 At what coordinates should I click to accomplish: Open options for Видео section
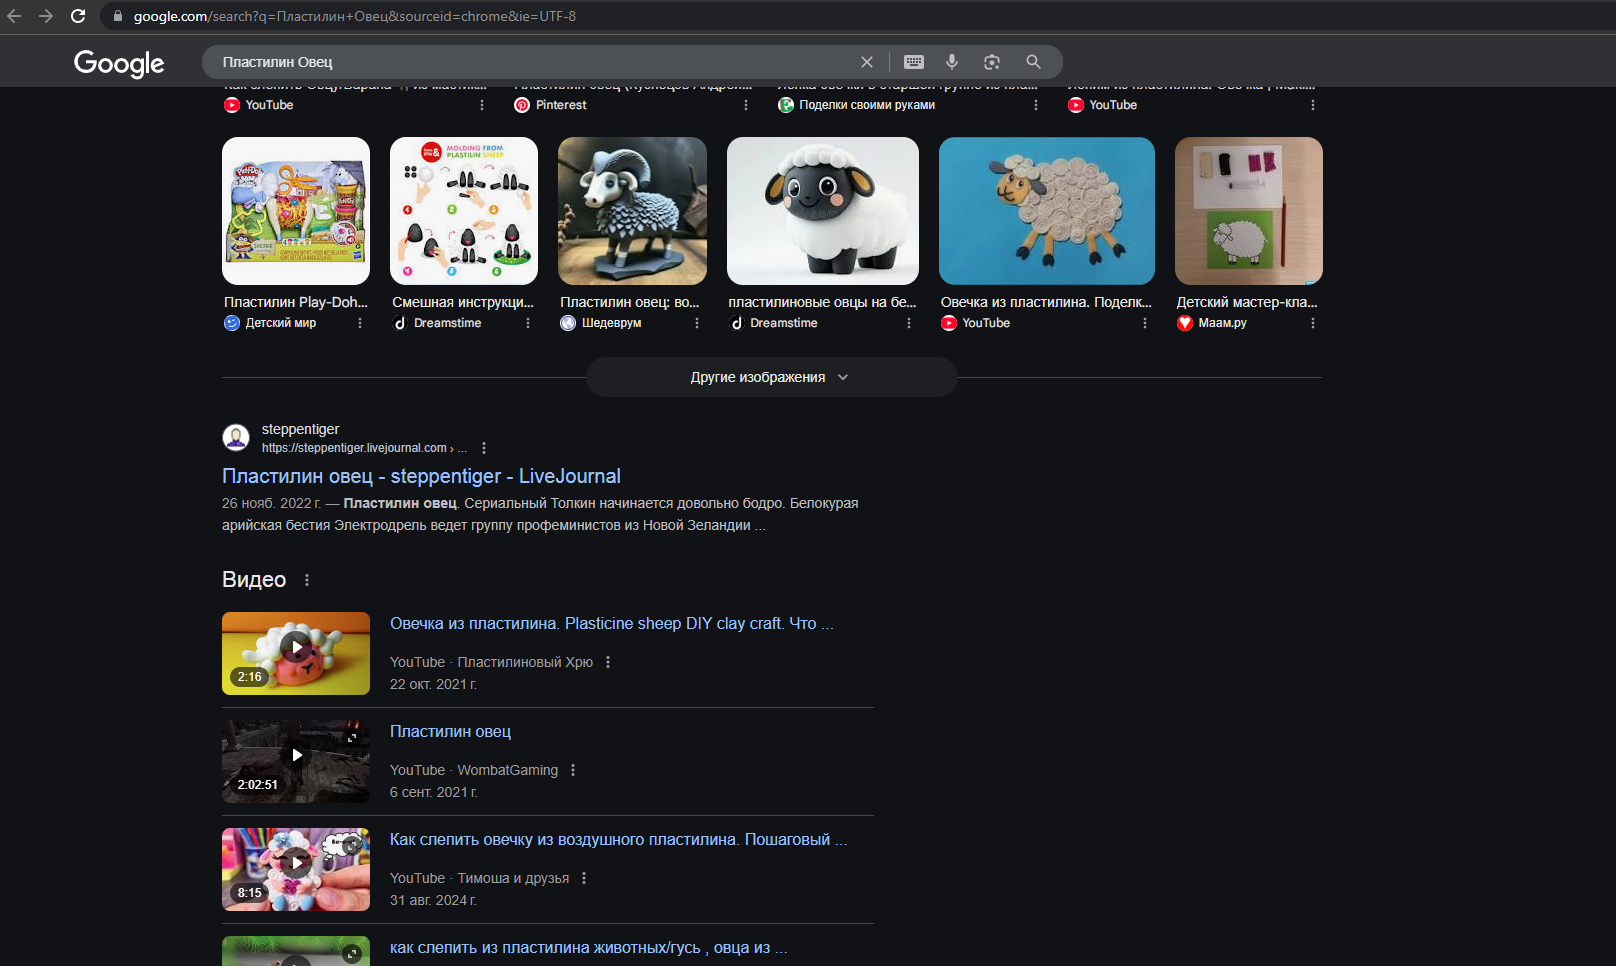pyautogui.click(x=307, y=580)
